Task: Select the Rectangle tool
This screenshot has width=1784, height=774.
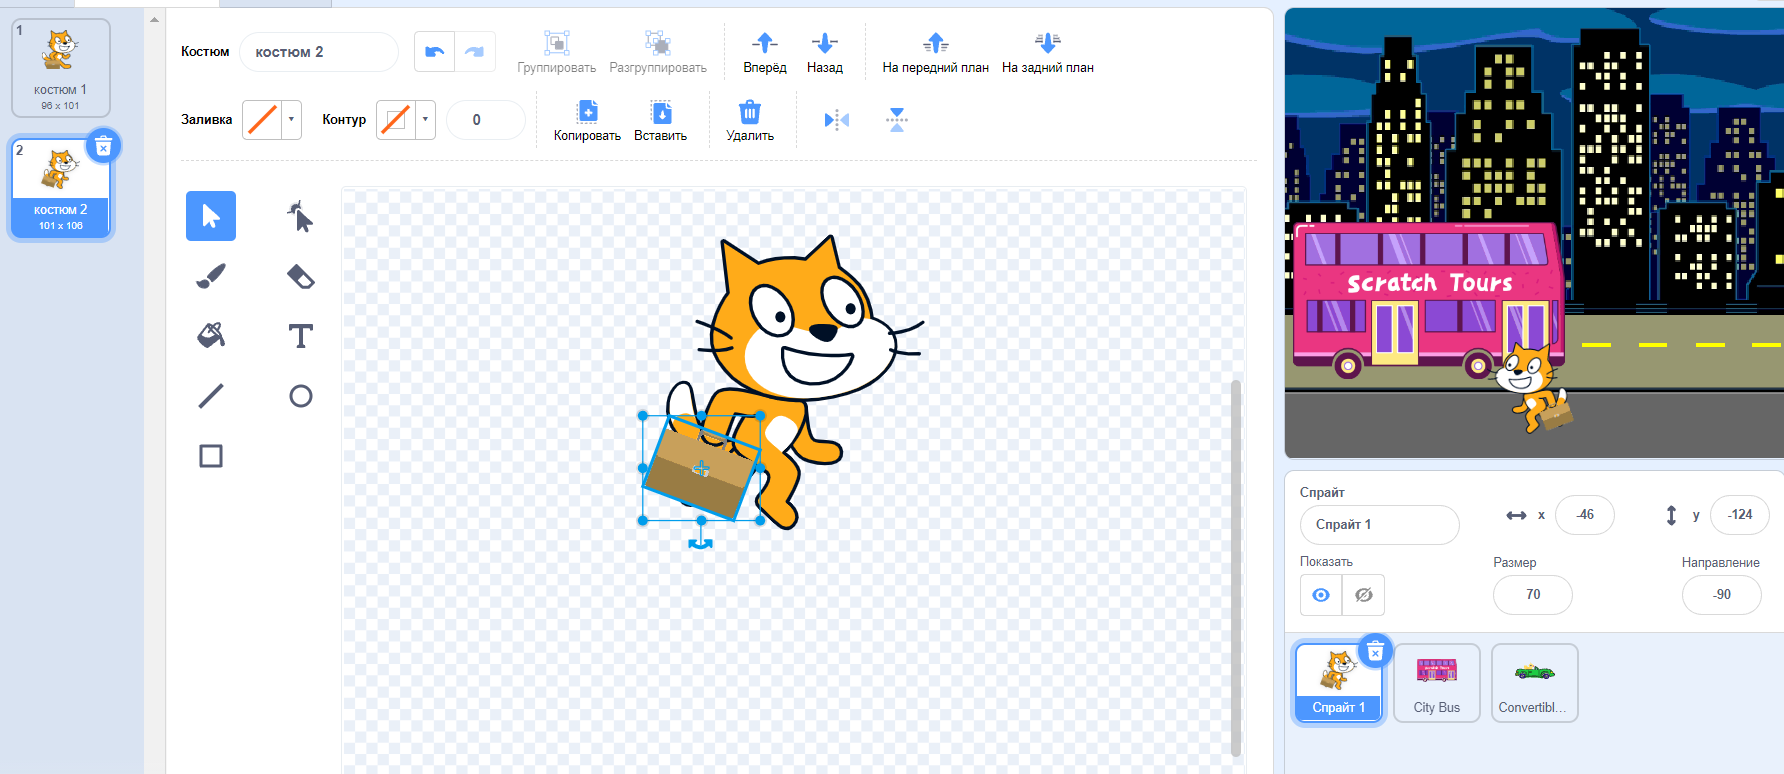Action: [x=211, y=456]
